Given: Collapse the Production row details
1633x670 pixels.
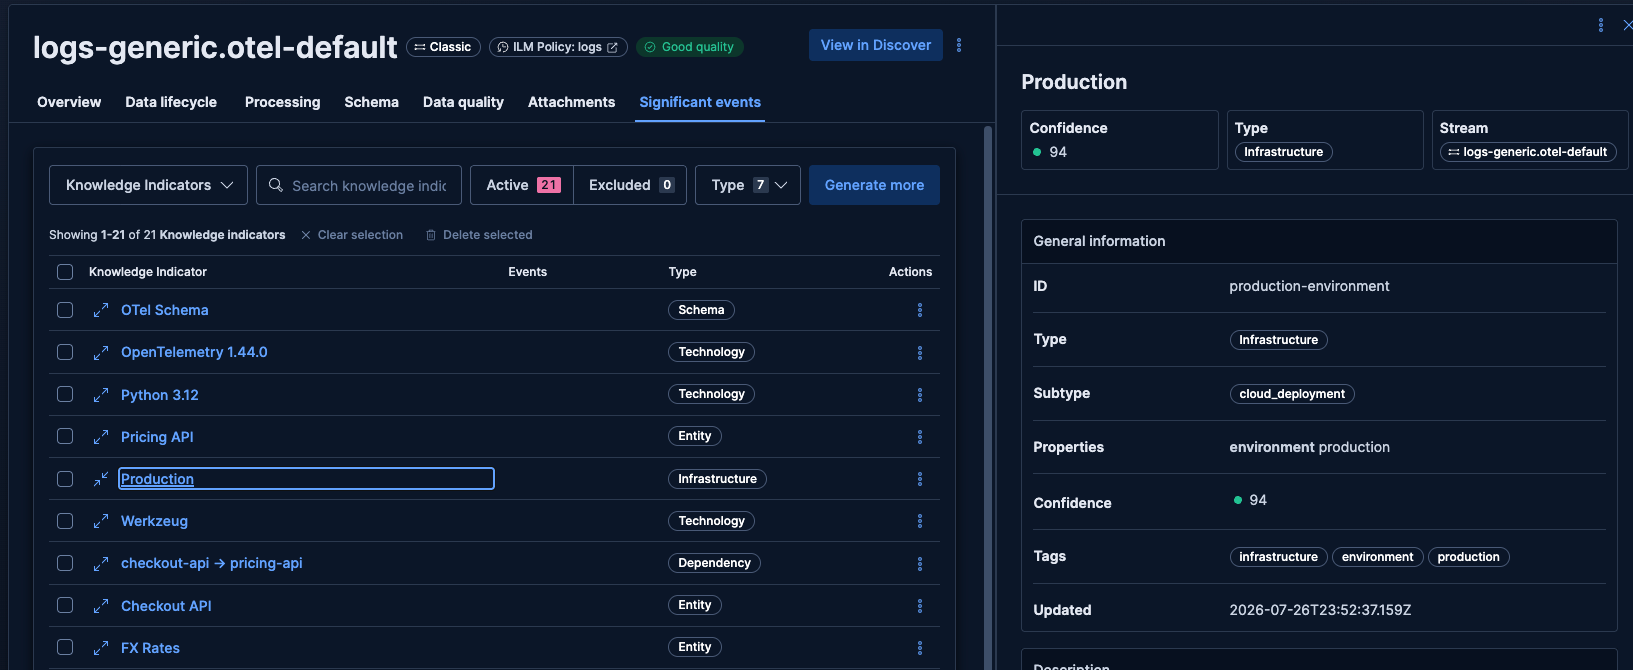Looking at the screenshot, I should pos(100,479).
